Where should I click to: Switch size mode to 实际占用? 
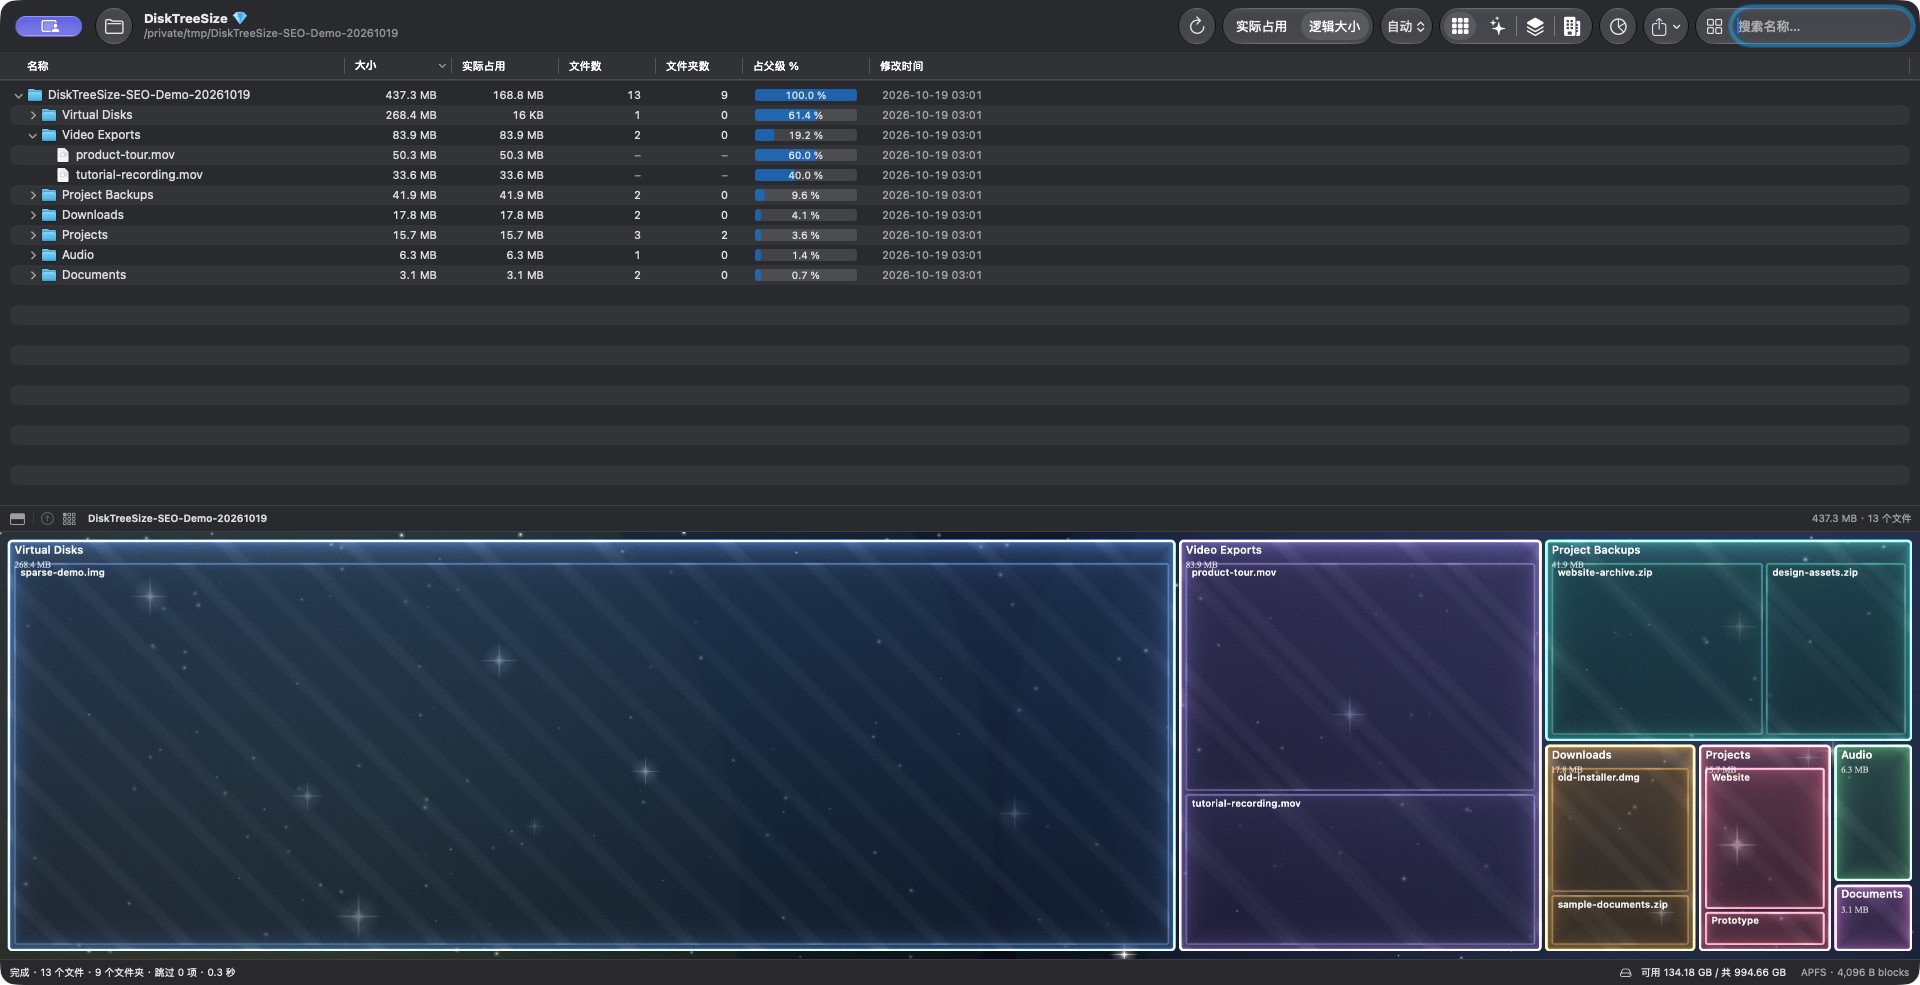[1261, 27]
